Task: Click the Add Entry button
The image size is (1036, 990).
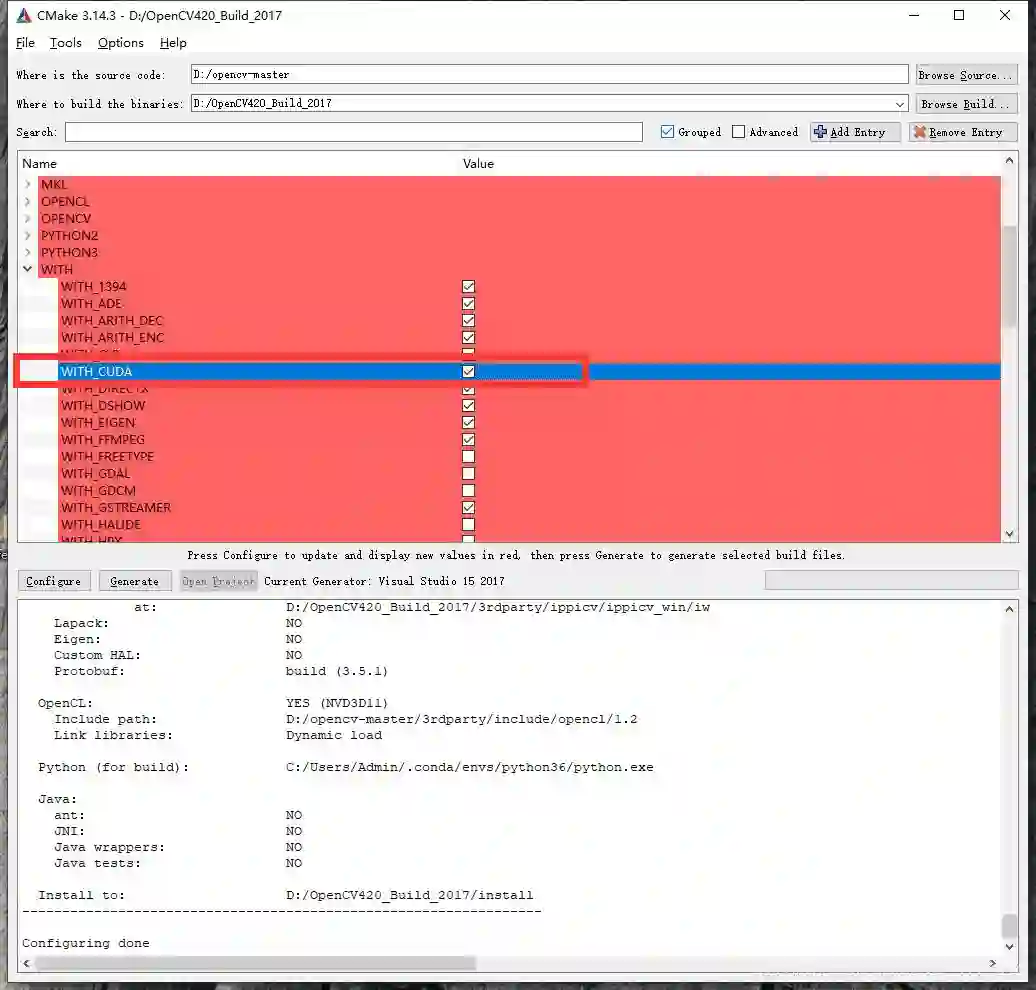Action: [x=855, y=132]
